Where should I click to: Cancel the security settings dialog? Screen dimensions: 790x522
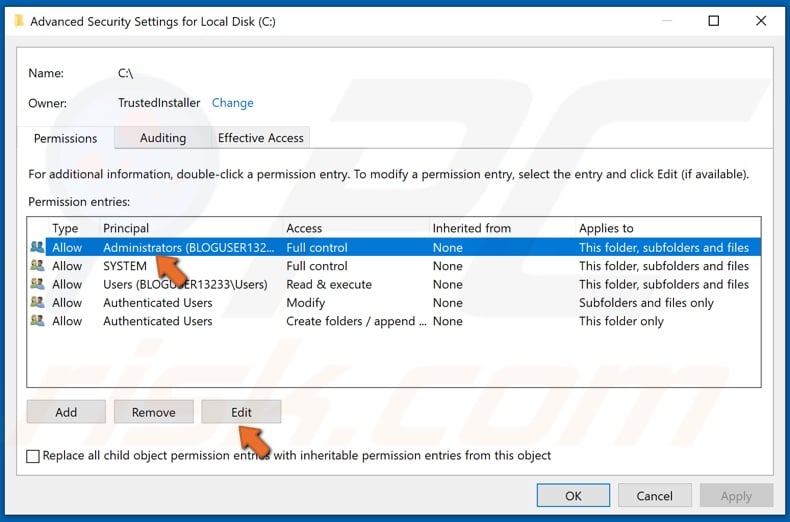pos(655,496)
